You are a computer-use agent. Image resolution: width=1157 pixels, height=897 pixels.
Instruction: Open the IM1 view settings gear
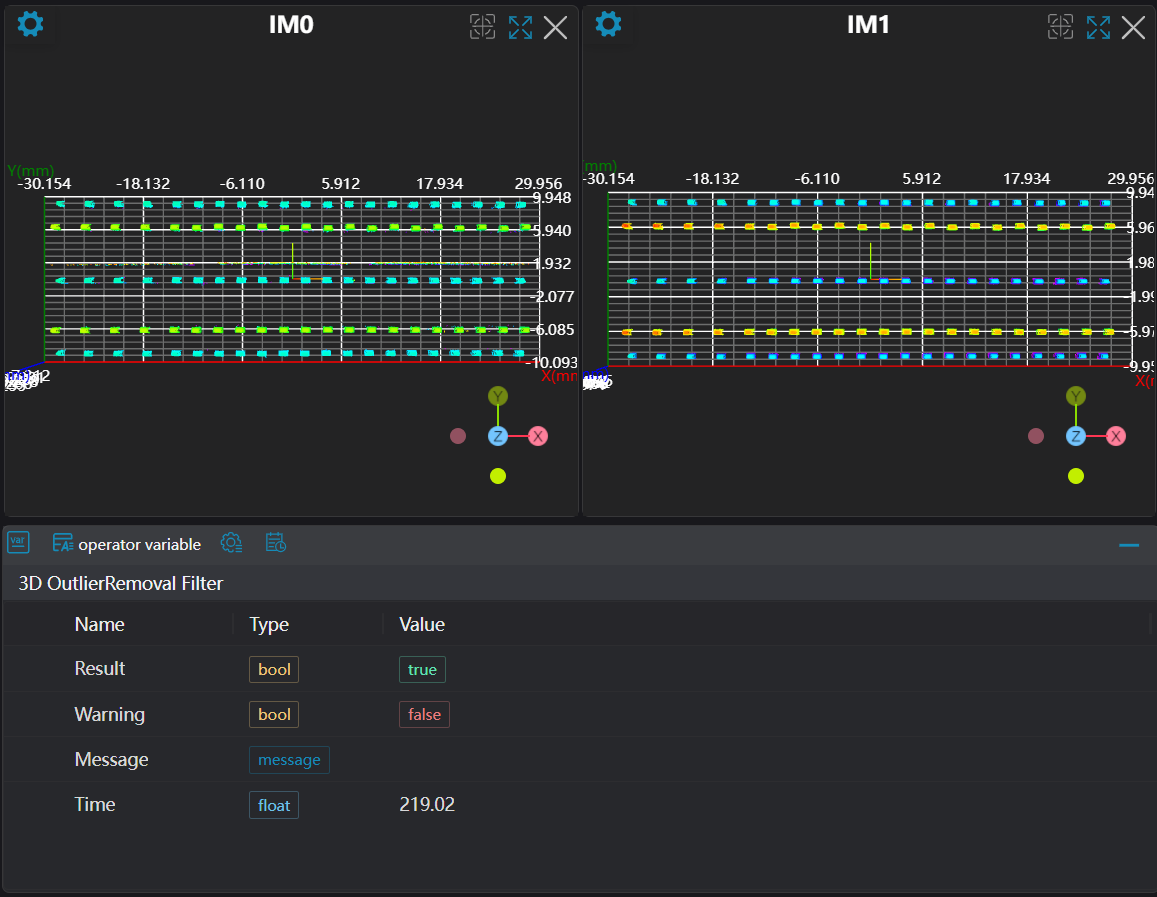[x=608, y=25]
